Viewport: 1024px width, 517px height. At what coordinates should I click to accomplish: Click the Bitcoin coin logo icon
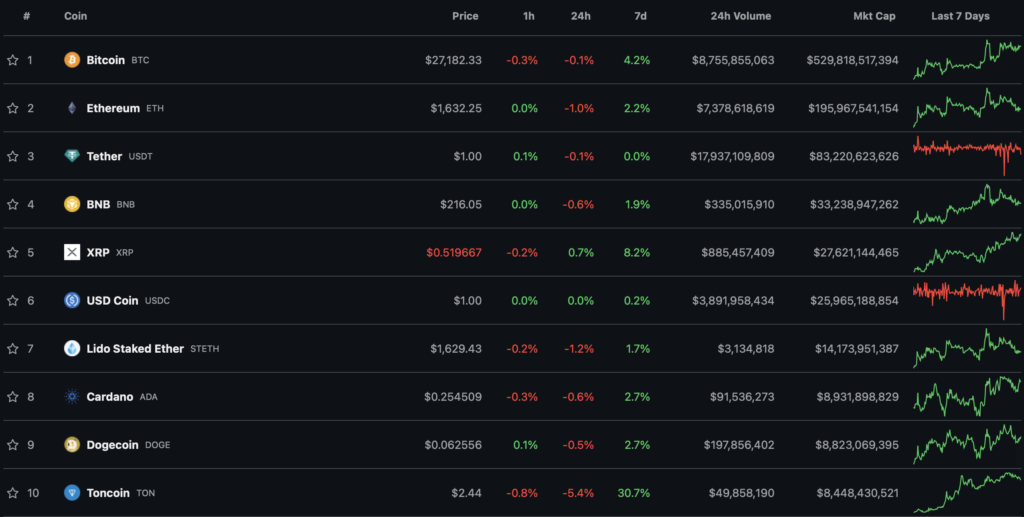[72, 60]
